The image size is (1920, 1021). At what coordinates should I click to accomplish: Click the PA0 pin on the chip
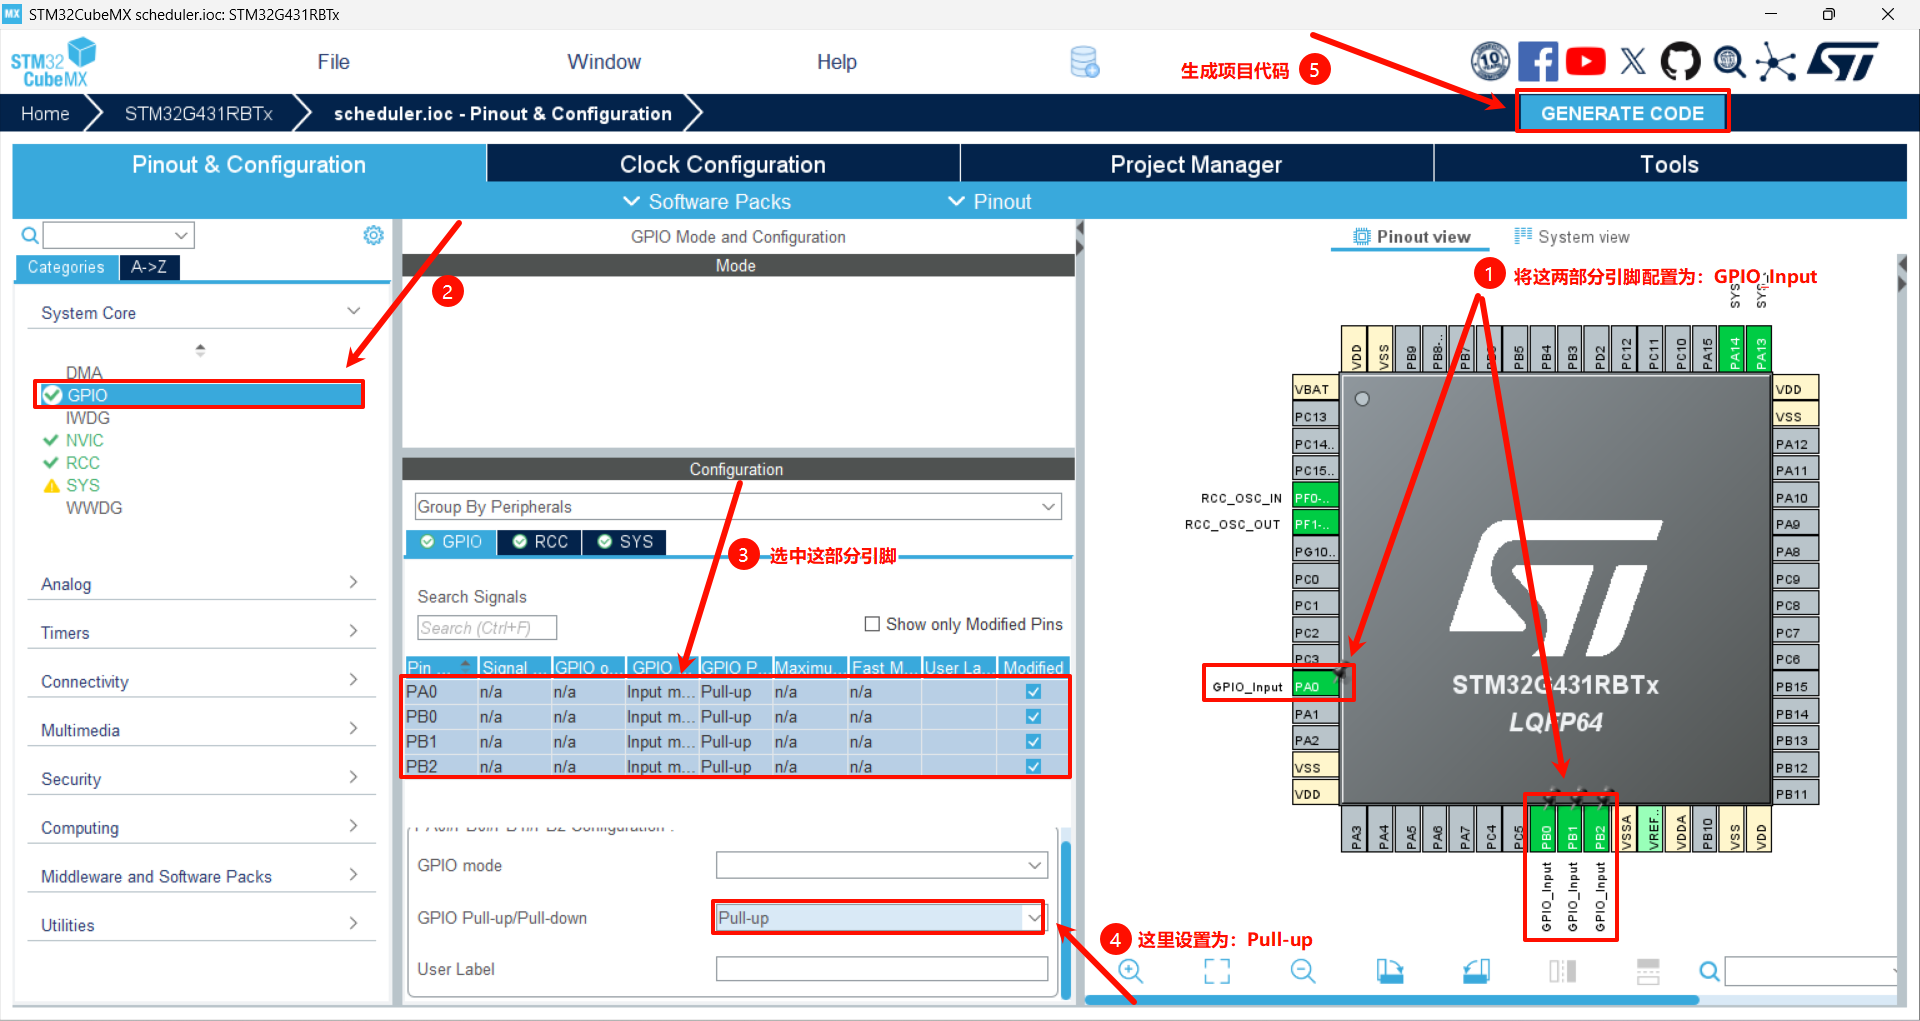pos(1315,686)
